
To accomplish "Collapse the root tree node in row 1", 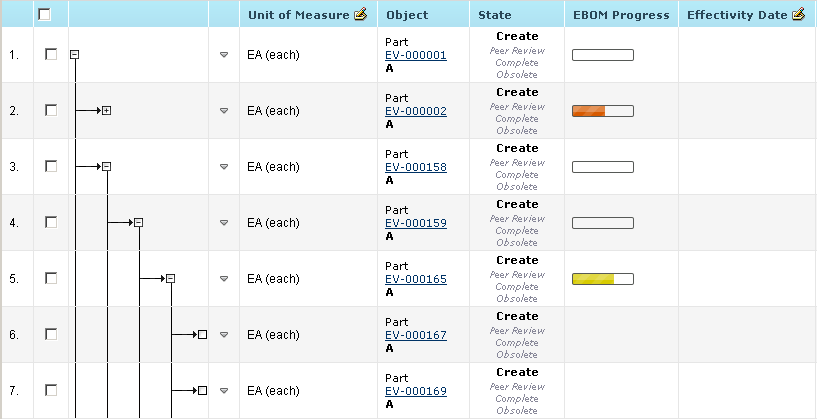I will [75, 55].
